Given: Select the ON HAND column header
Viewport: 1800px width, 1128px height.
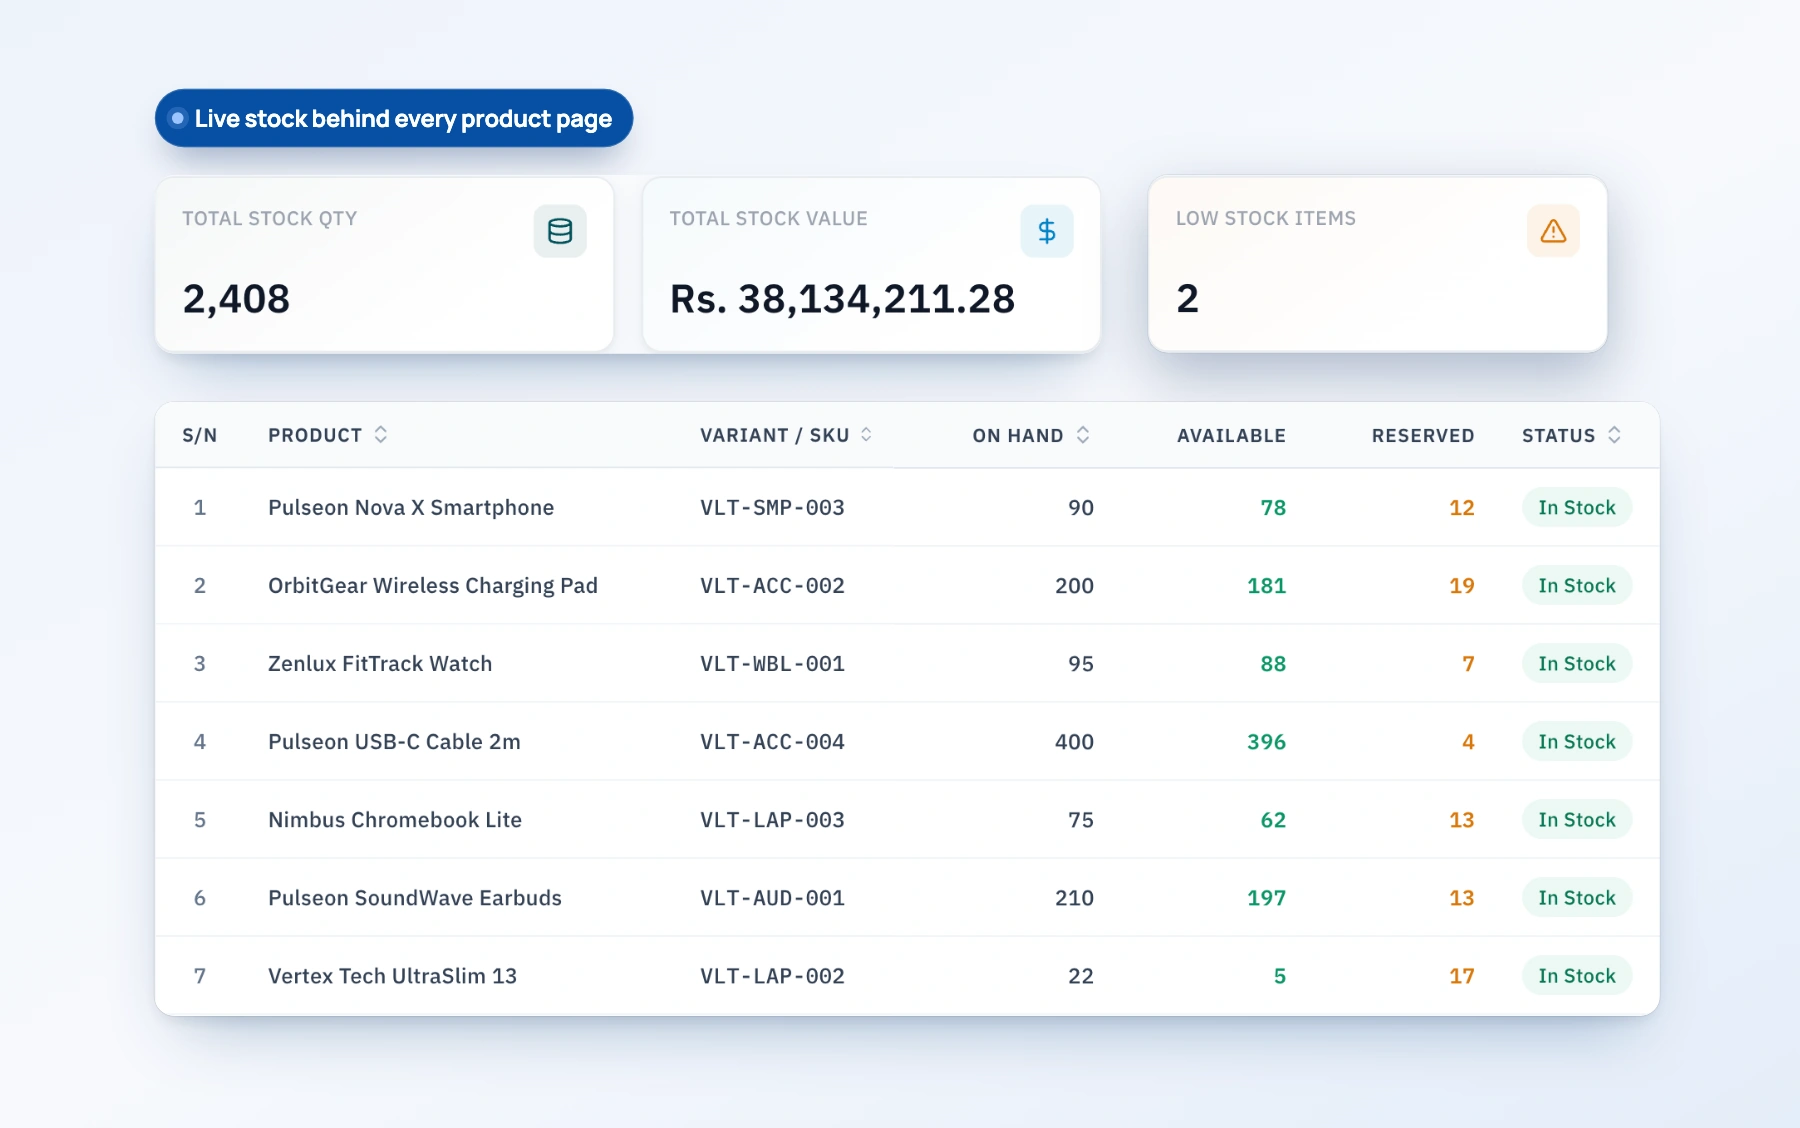Looking at the screenshot, I should point(1018,435).
